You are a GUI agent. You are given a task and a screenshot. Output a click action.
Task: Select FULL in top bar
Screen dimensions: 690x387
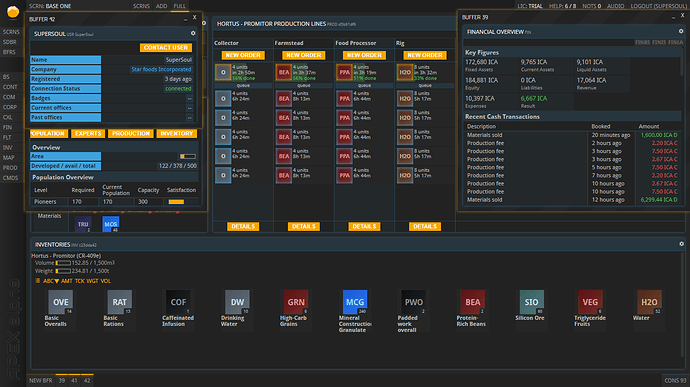180,6
